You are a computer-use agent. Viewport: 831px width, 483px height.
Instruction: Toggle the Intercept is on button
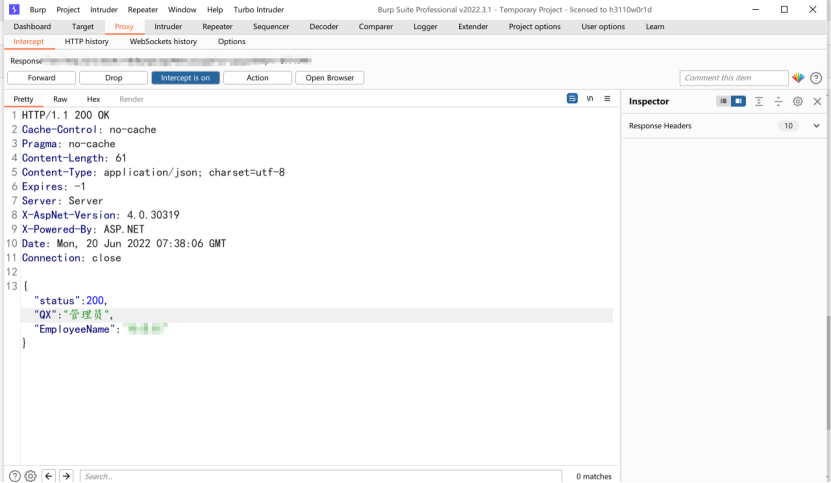(185, 78)
